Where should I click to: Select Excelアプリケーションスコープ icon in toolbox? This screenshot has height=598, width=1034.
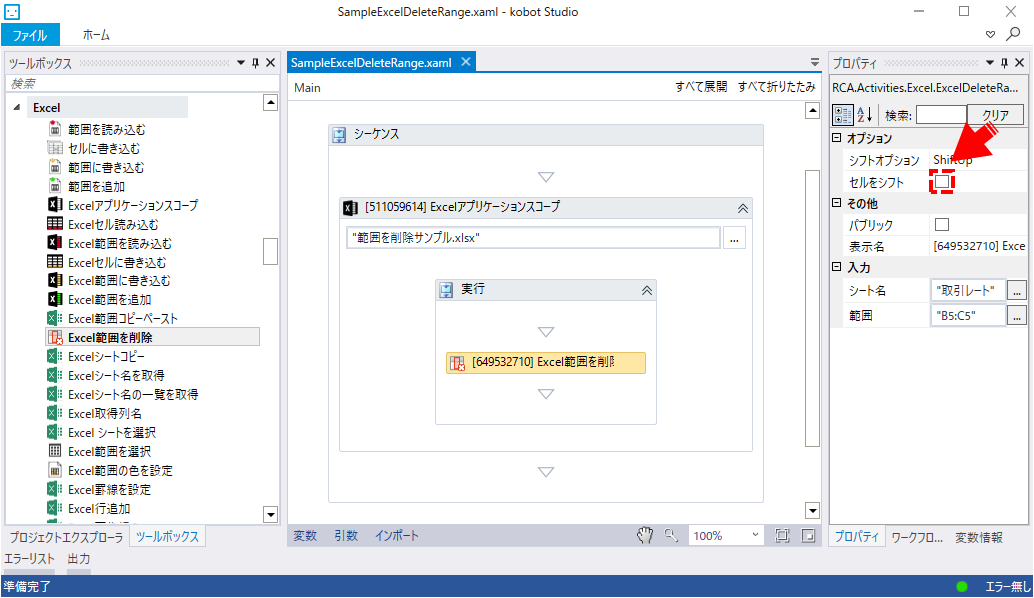(55, 204)
